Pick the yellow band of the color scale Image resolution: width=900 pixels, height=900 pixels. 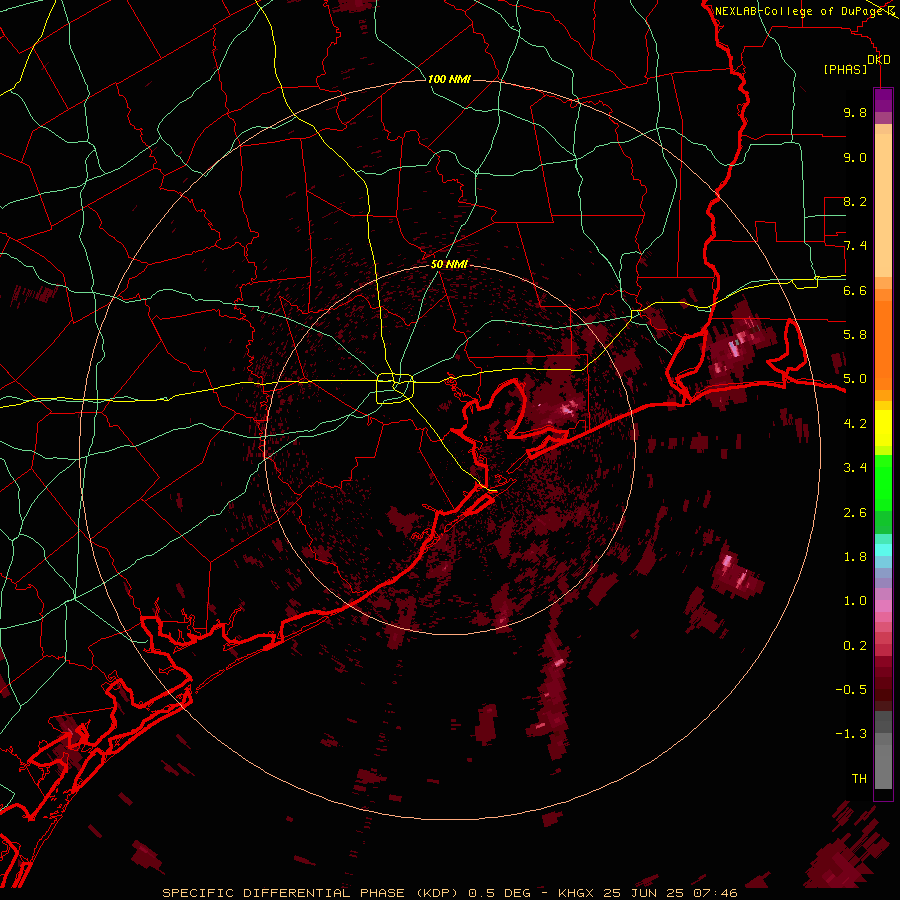pyautogui.click(x=883, y=428)
